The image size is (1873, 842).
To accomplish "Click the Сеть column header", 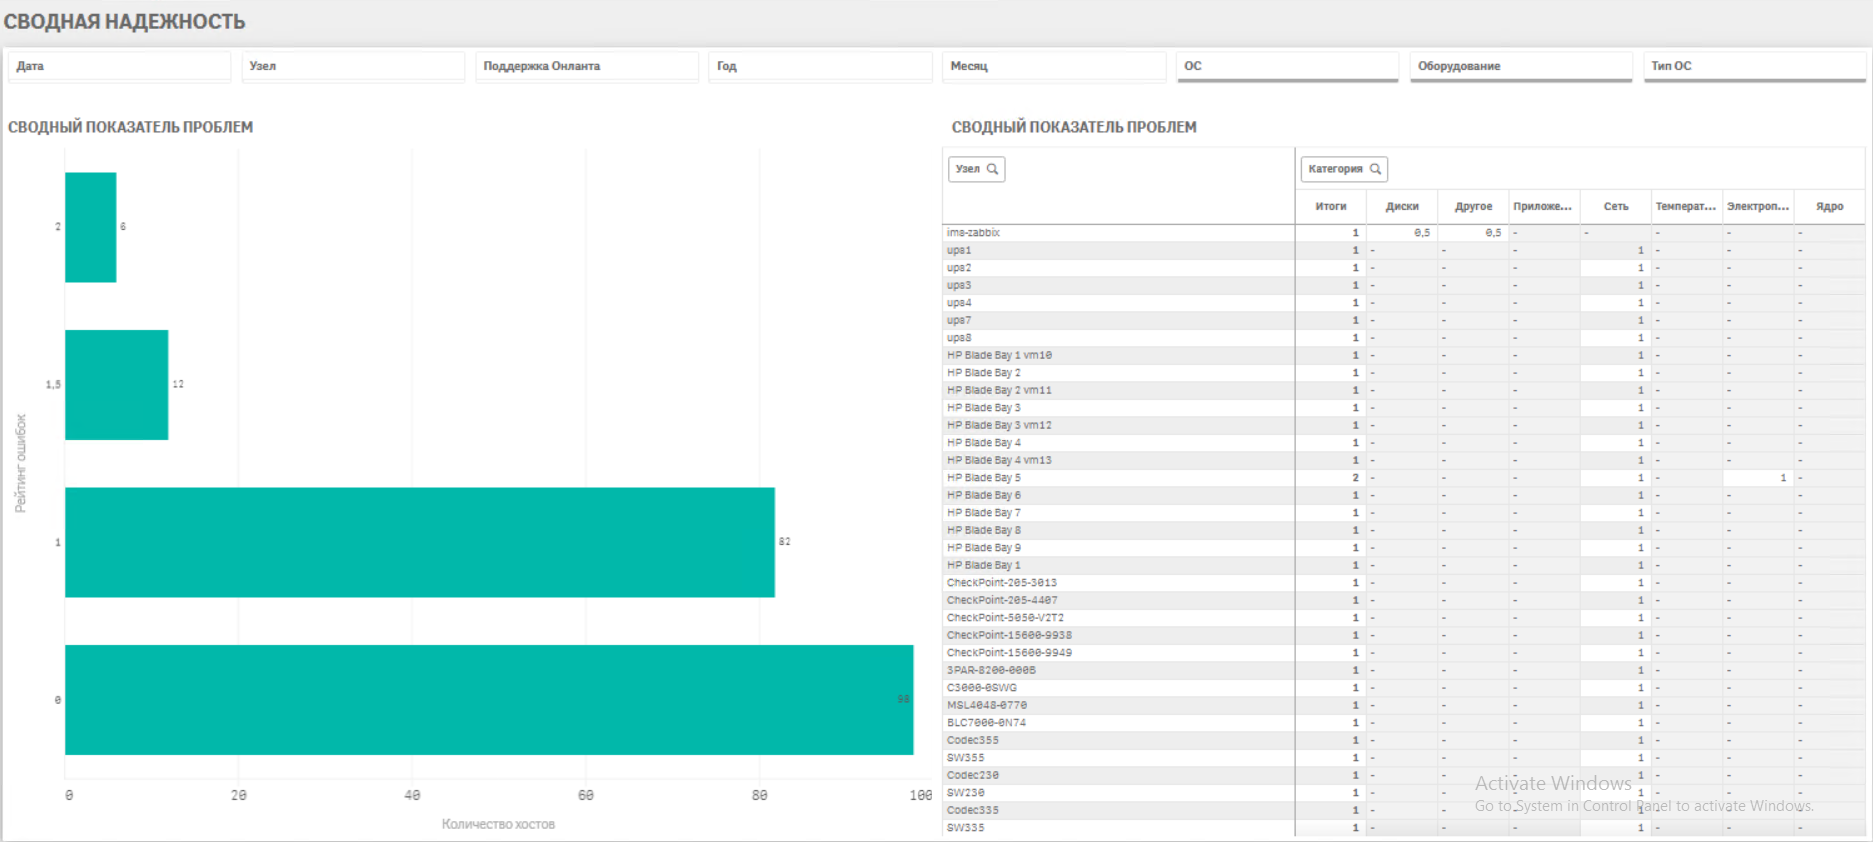I will click(x=1616, y=207).
